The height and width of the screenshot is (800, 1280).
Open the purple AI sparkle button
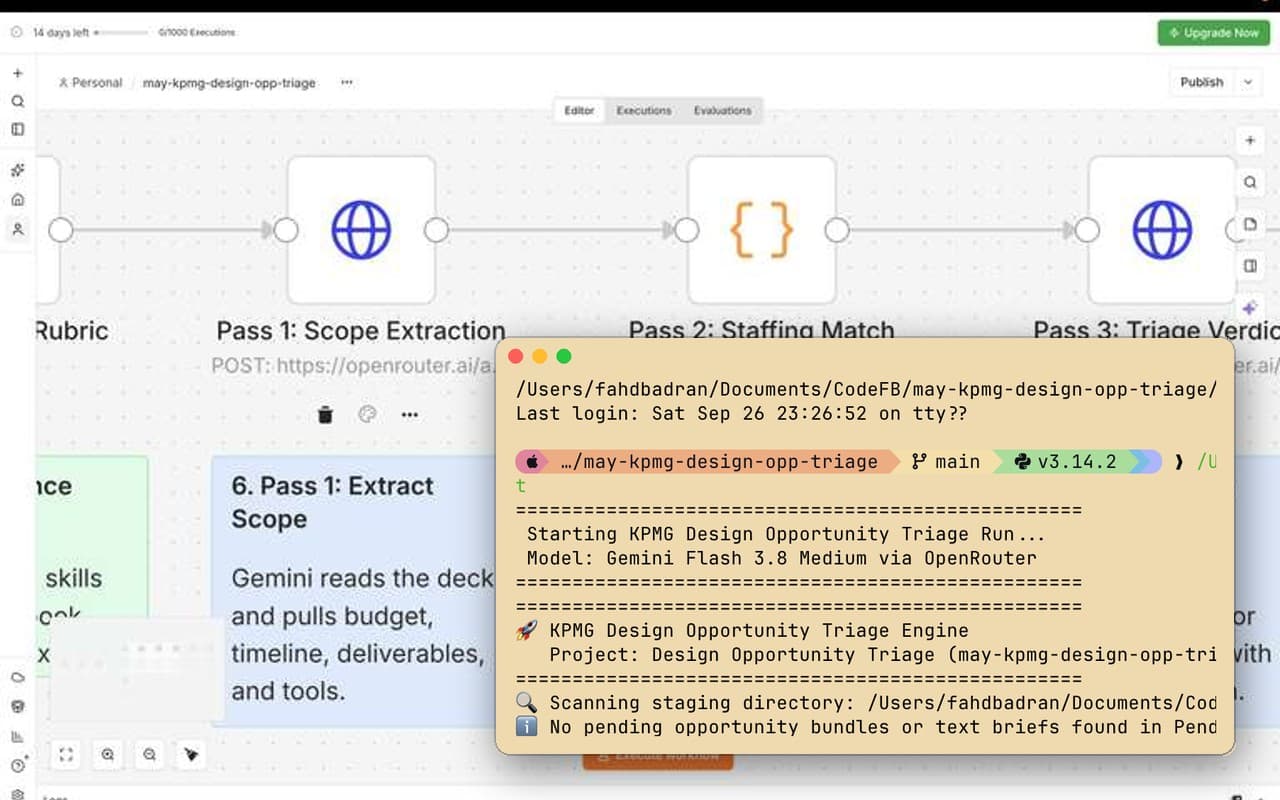(1250, 308)
